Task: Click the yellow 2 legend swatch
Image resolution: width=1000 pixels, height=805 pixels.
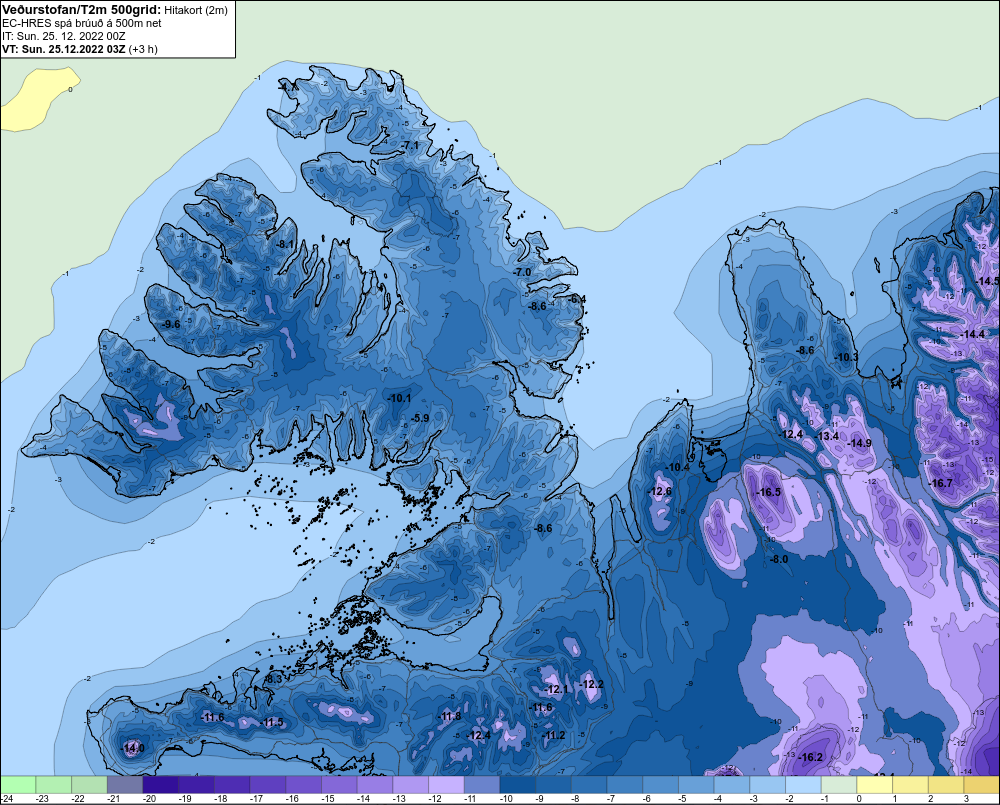Action: pyautogui.click(x=946, y=785)
